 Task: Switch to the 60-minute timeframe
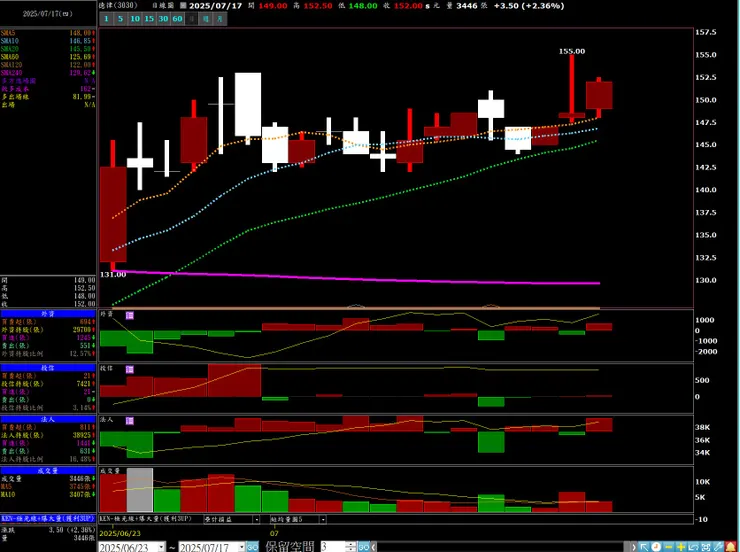click(177, 19)
